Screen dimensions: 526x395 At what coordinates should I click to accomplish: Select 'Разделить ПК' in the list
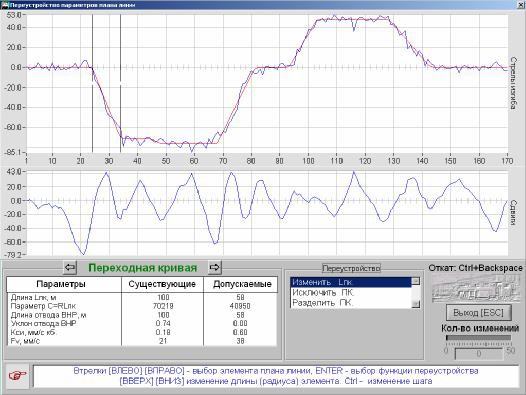(351, 303)
